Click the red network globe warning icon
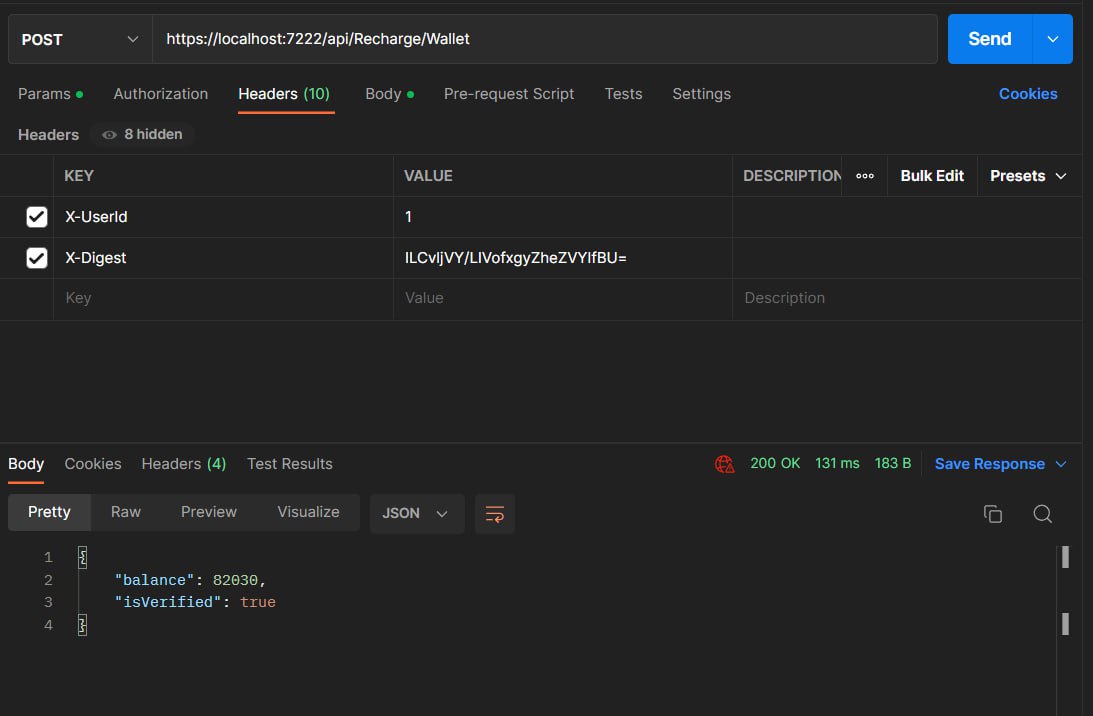The width and height of the screenshot is (1093, 716). click(724, 464)
